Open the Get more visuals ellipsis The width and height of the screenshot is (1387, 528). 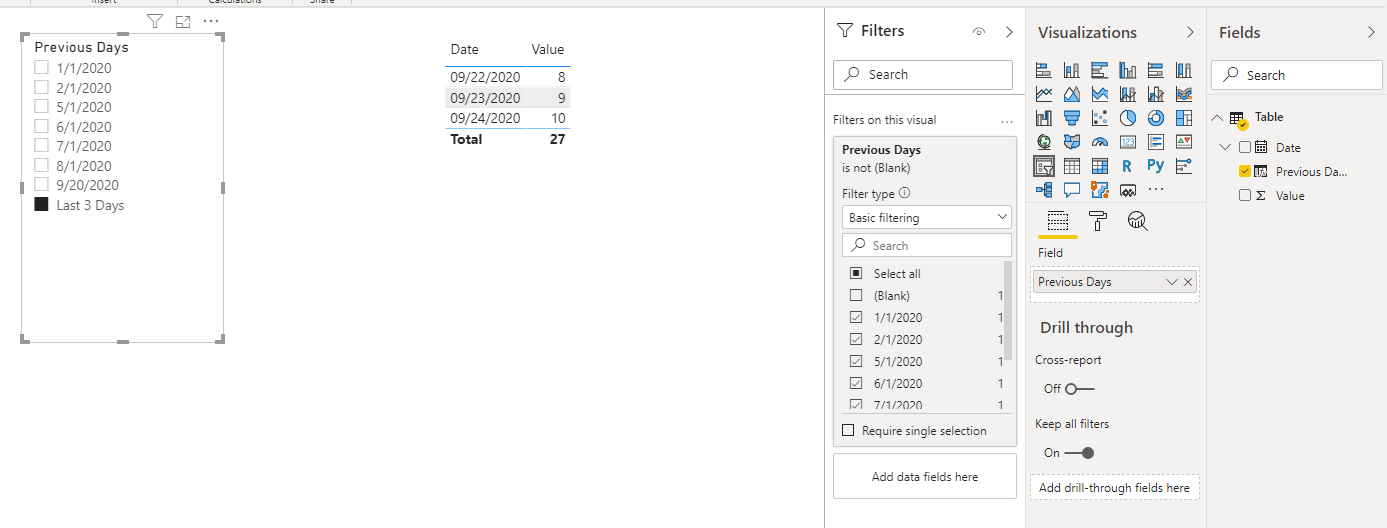pyautogui.click(x=1156, y=189)
